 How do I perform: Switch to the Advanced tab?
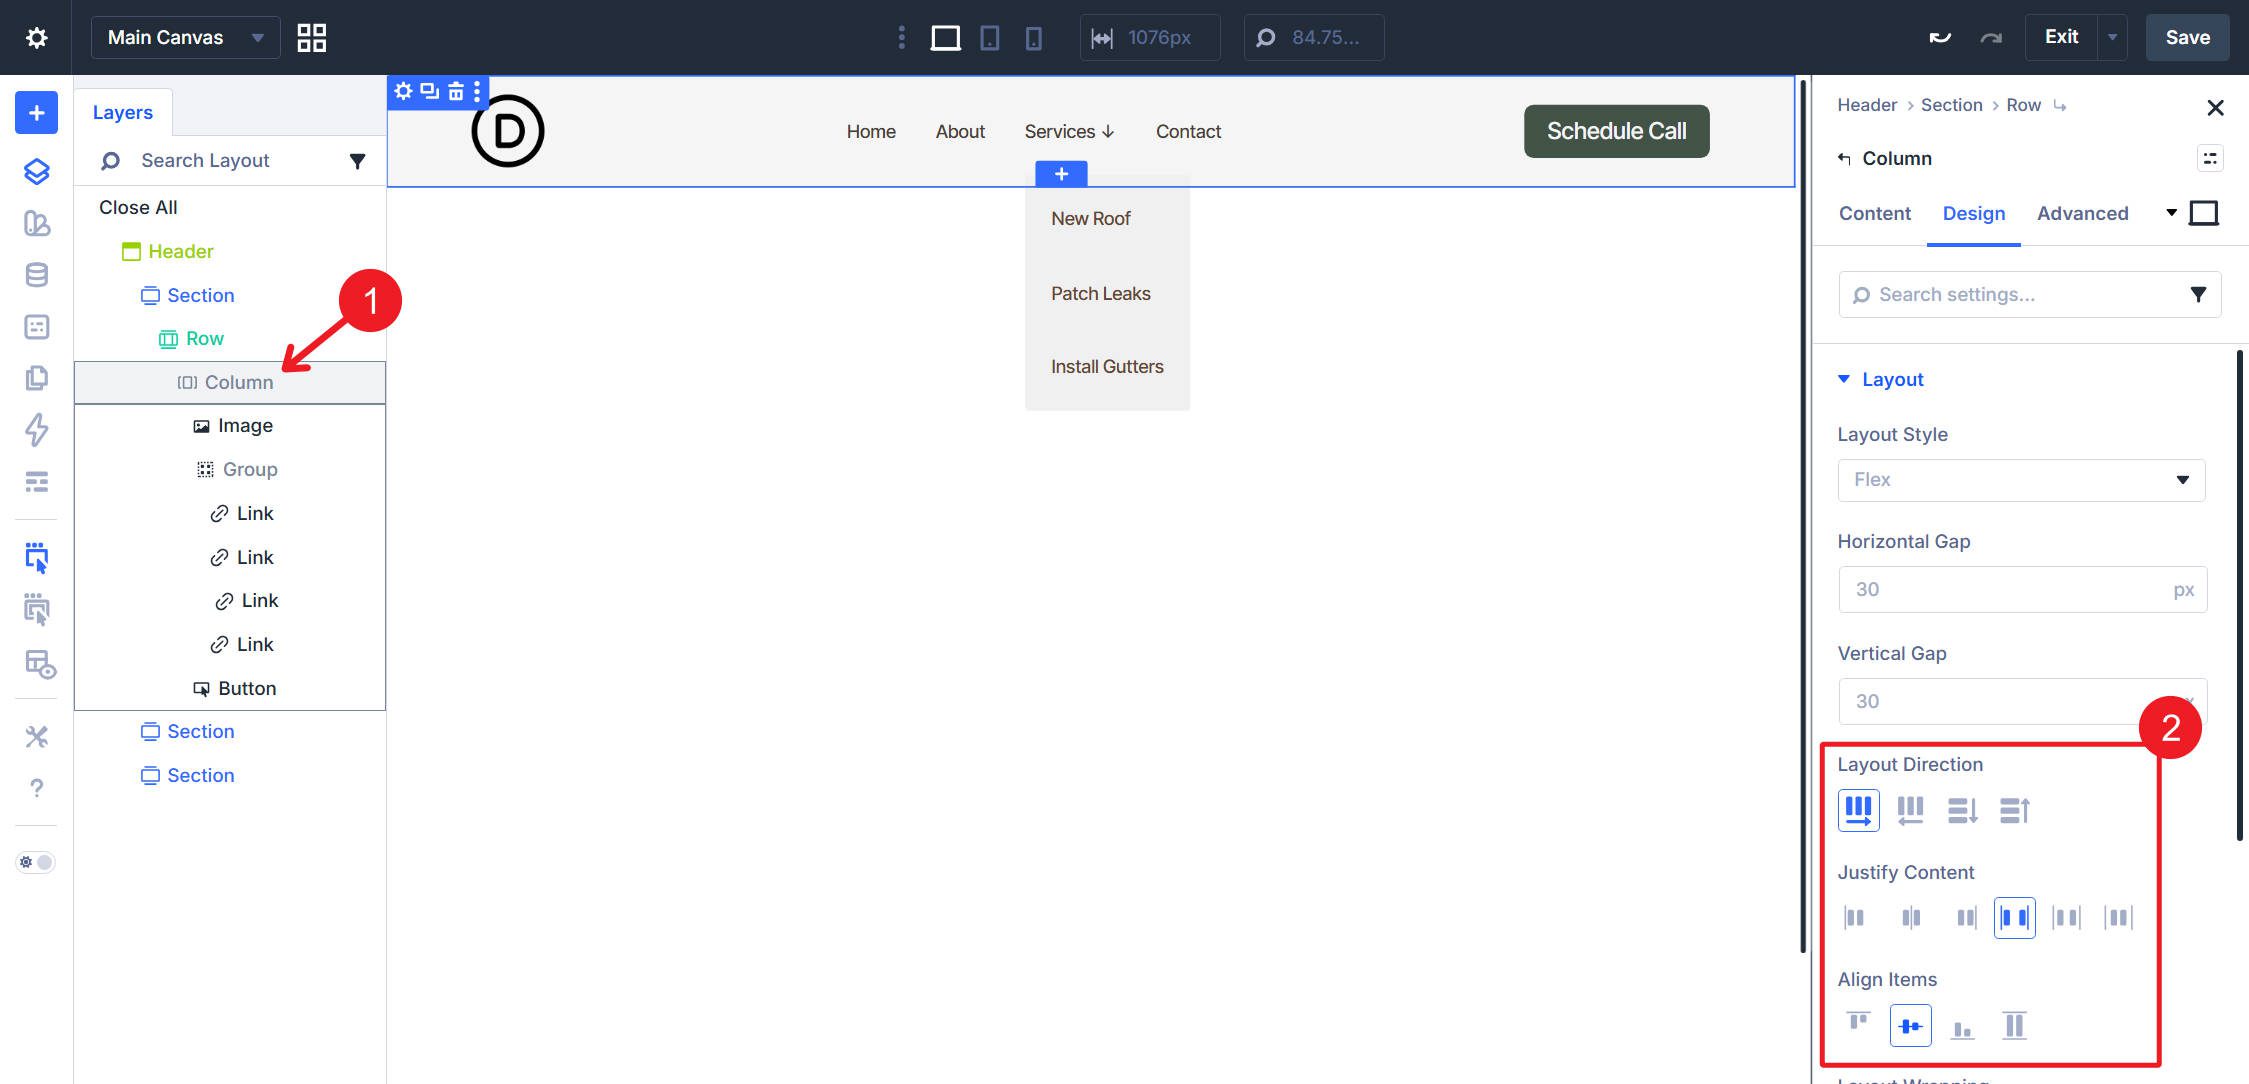pos(2083,213)
